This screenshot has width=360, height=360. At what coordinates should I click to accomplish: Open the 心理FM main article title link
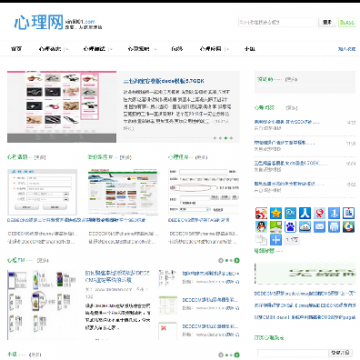(117, 276)
